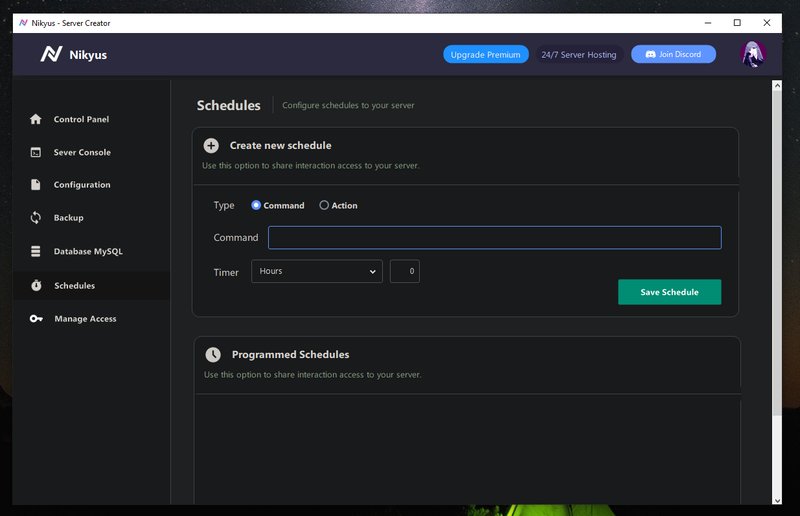Focus the Command text input field
This screenshot has height=516, width=800.
point(495,238)
